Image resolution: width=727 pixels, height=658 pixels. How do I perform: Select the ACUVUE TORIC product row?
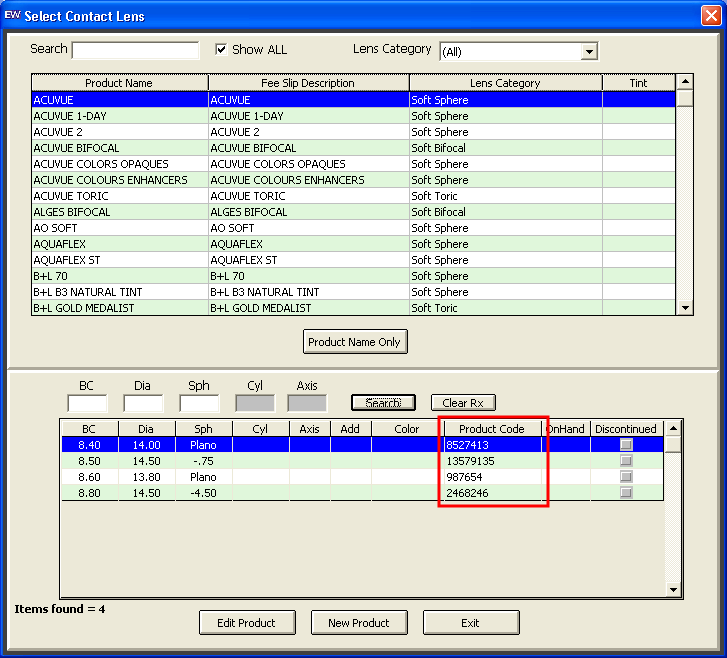(x=353, y=196)
